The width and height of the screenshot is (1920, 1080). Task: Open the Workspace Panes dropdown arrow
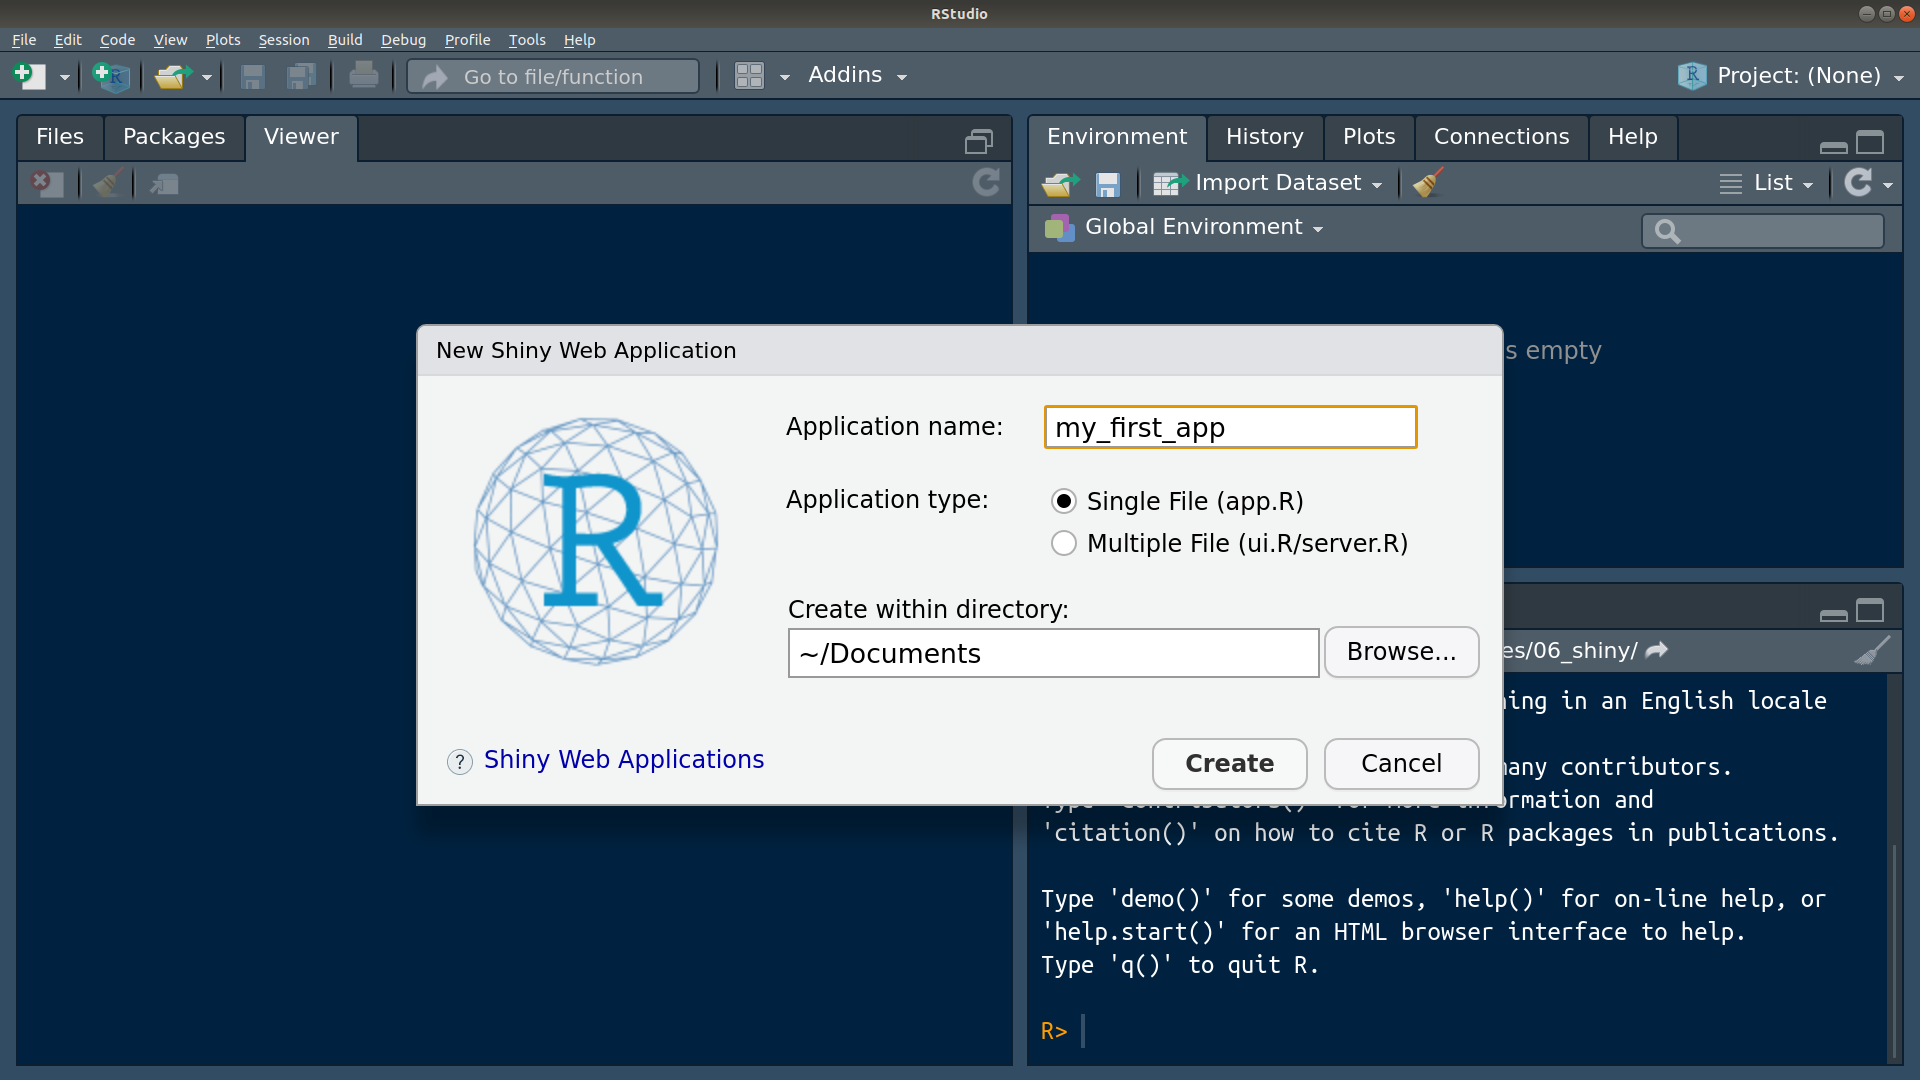[785, 77]
